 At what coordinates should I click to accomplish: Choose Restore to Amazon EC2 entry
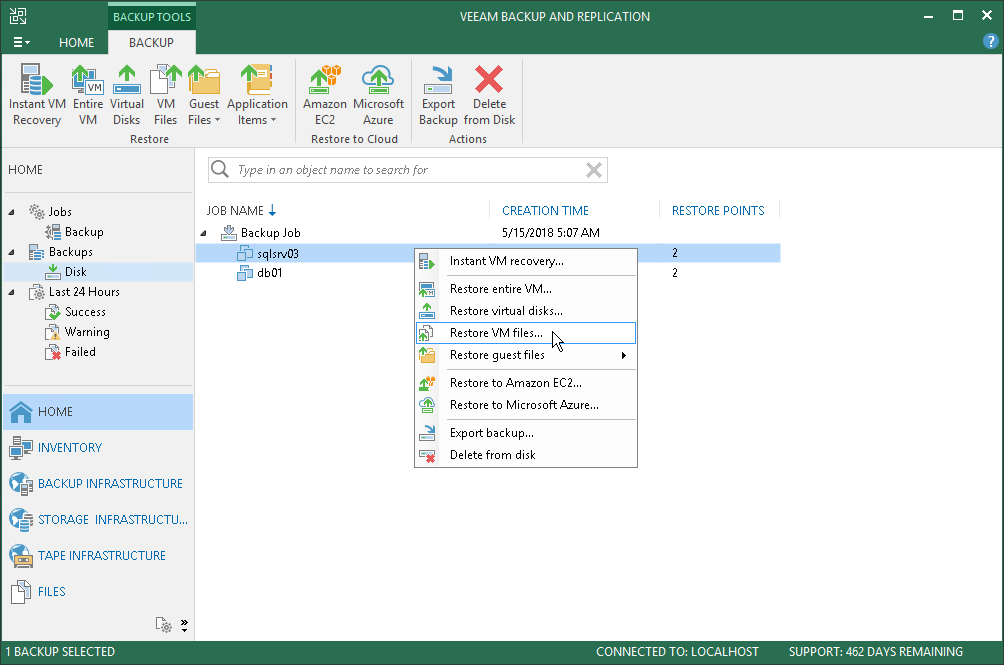click(526, 383)
